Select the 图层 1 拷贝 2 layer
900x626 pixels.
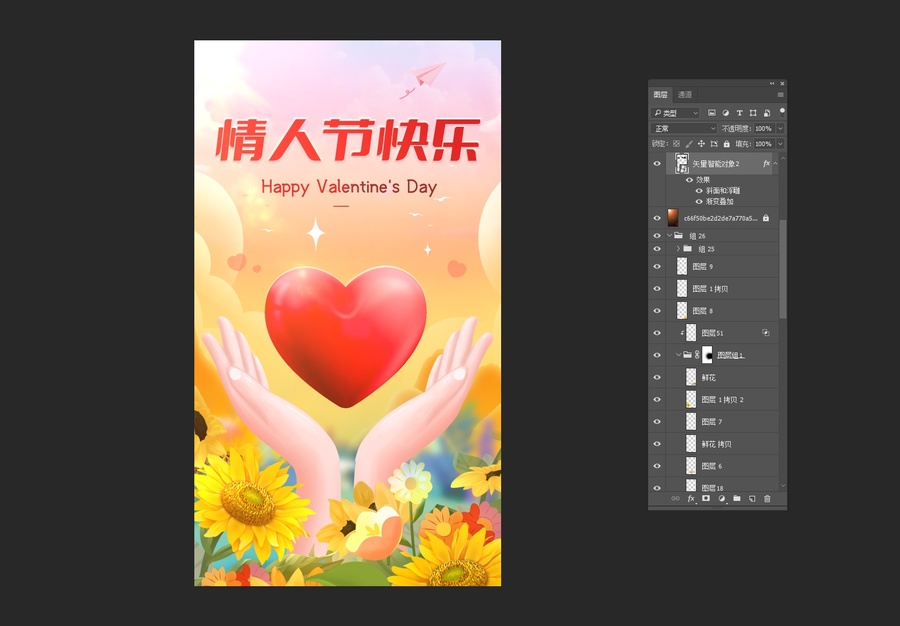[722, 399]
